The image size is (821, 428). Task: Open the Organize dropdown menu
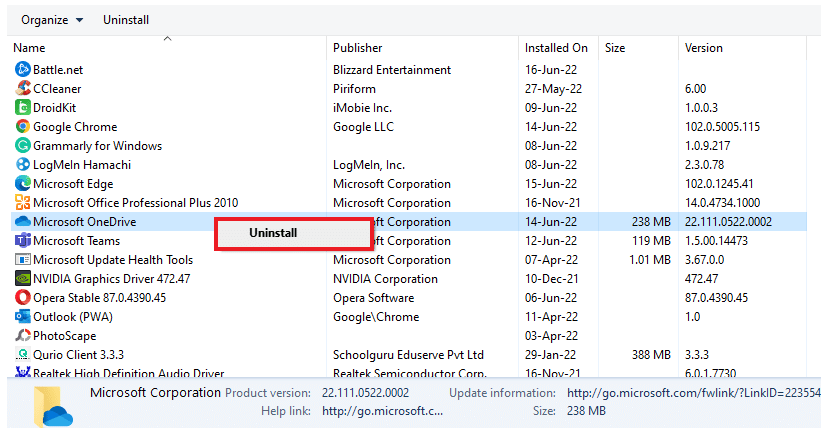(x=52, y=20)
